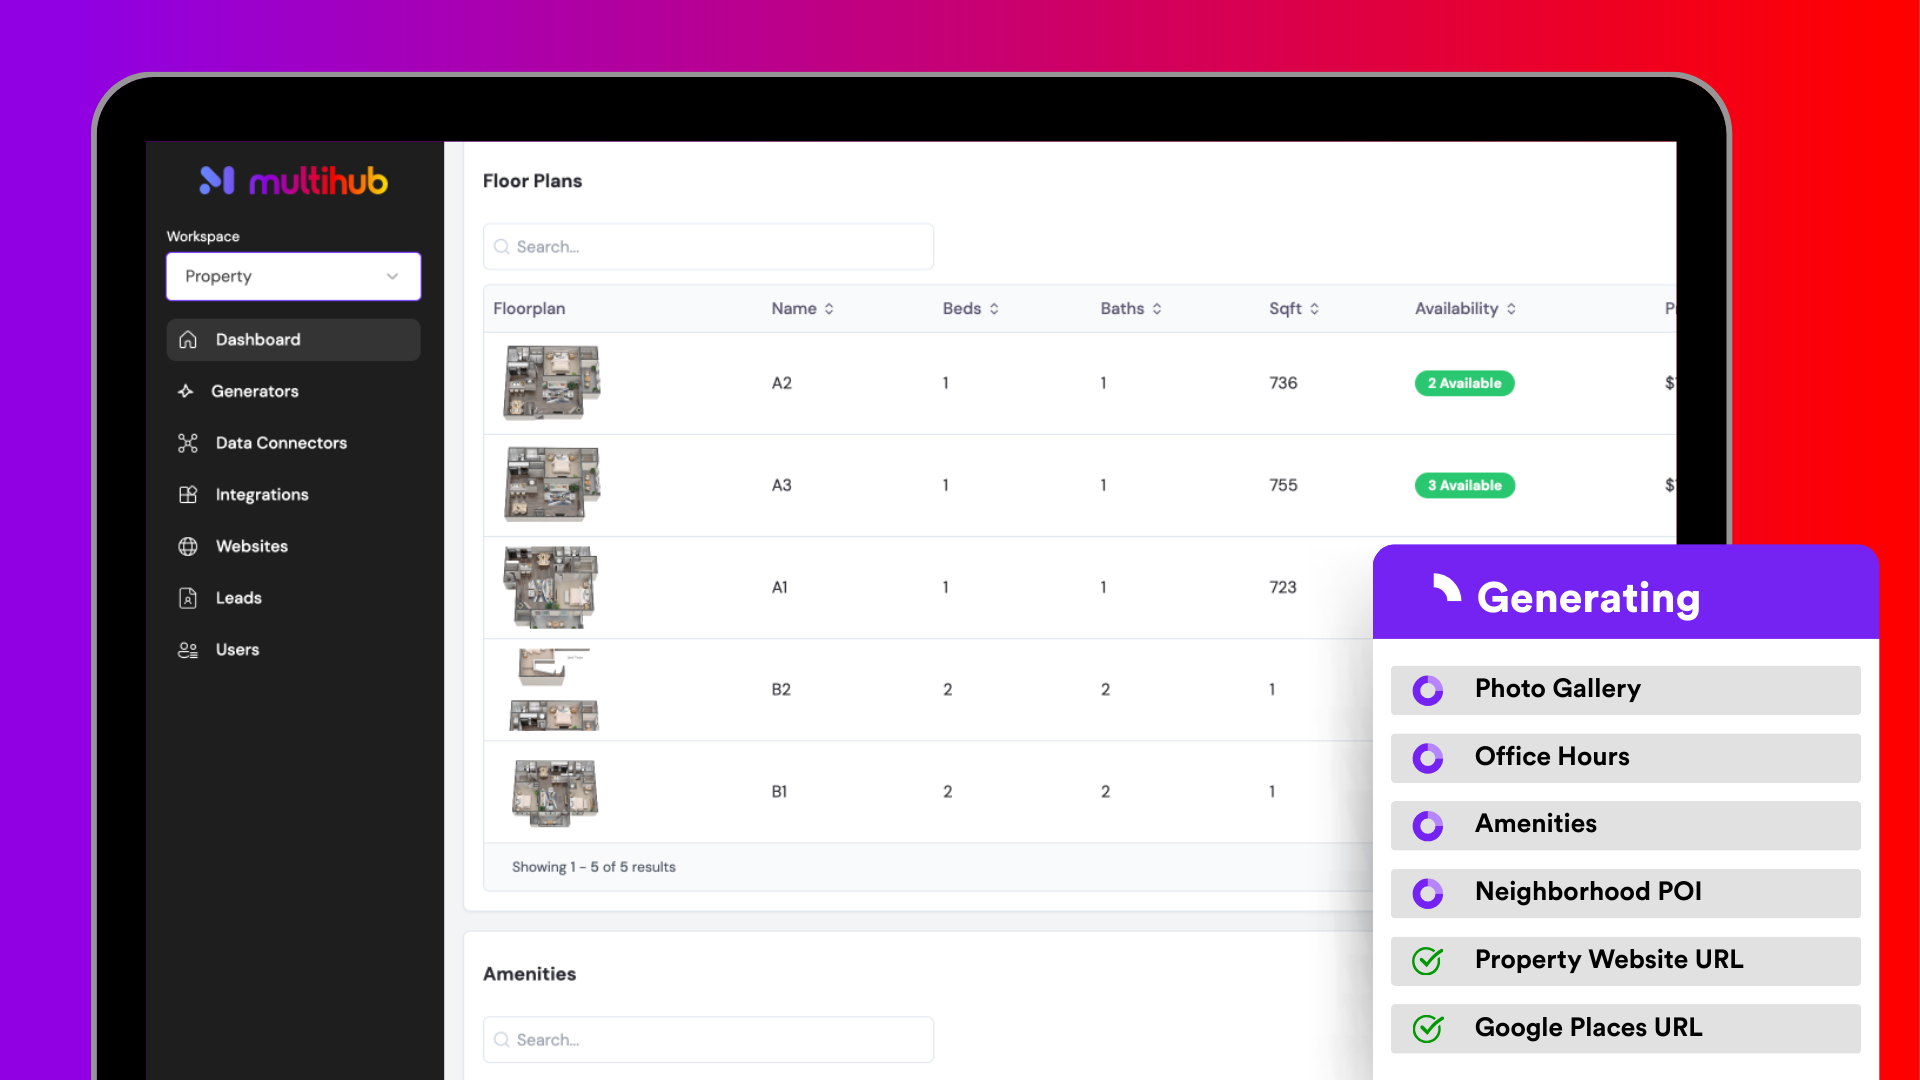Click the Dashboard home icon
Image resolution: width=1920 pixels, height=1080 pixels.
tap(188, 340)
